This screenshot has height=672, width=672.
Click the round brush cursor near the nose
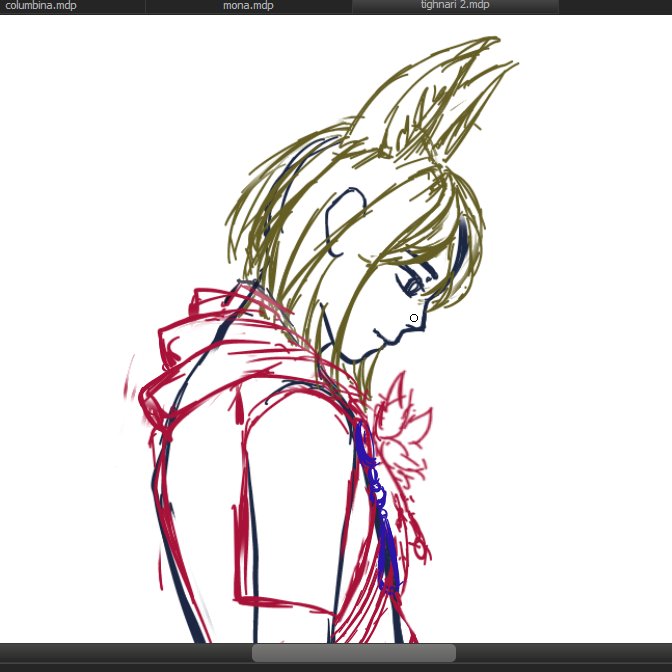tap(414, 318)
